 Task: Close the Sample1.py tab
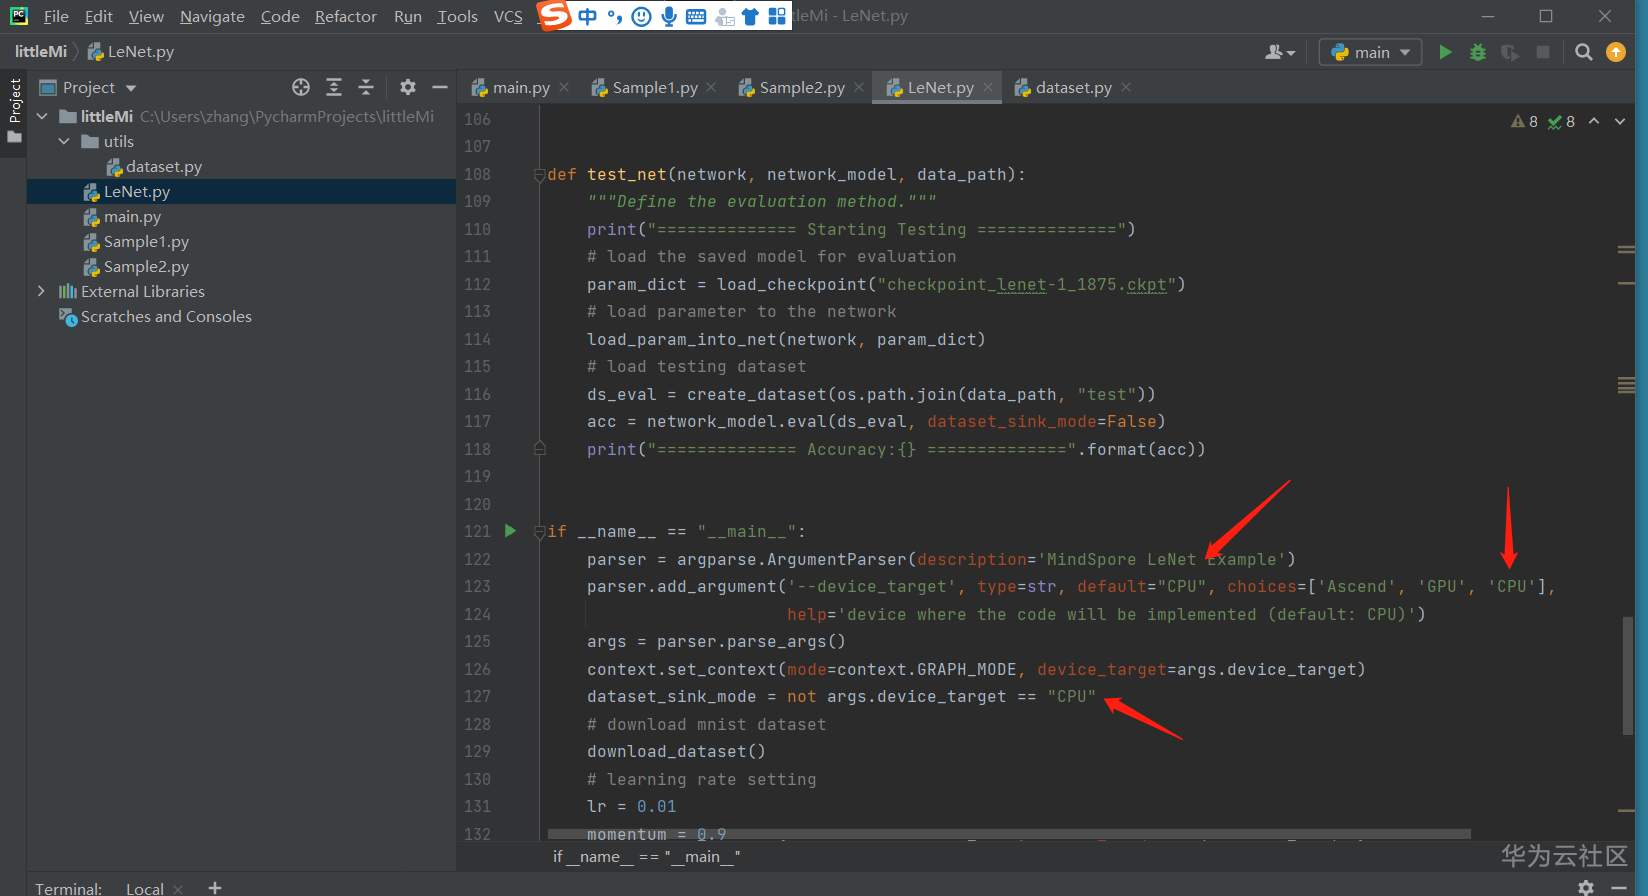click(711, 88)
